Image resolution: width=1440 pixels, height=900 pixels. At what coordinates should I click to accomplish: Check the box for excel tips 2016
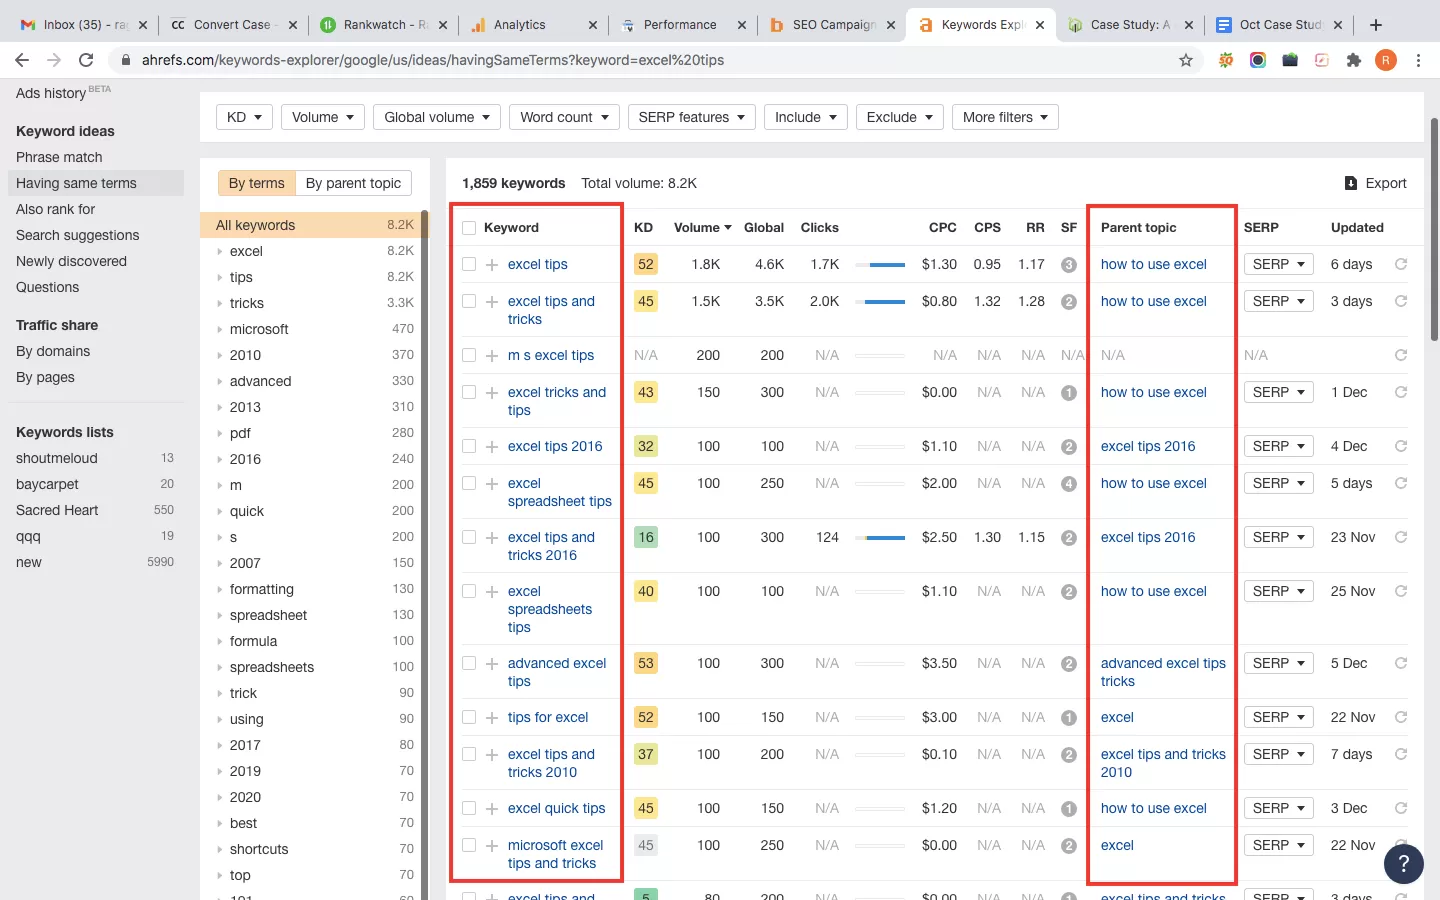469,446
